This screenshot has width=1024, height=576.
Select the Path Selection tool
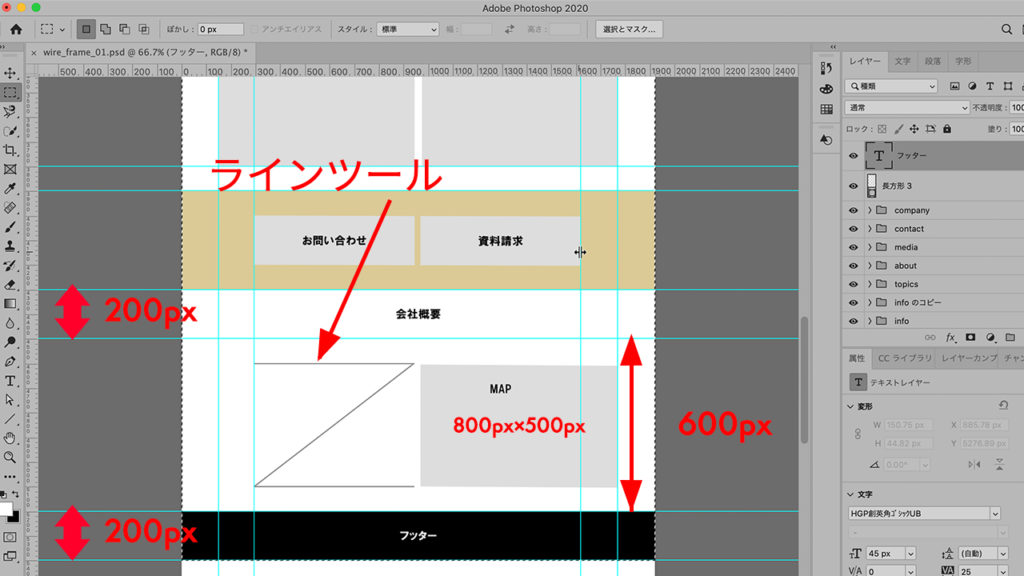coord(10,400)
